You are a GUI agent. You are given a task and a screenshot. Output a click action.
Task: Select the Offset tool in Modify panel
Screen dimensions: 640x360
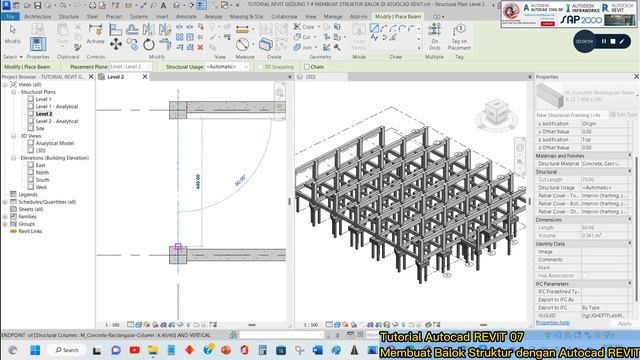click(x=132, y=30)
